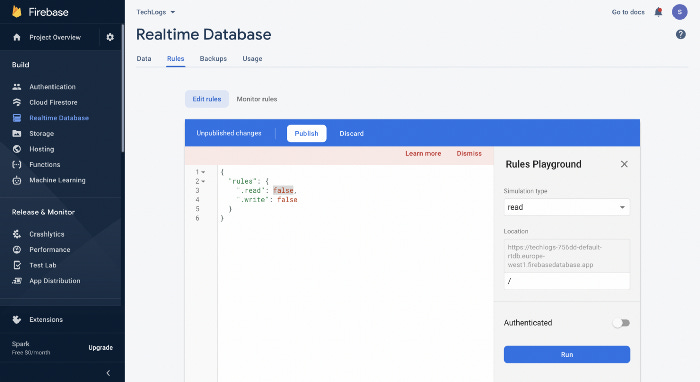Image resolution: width=700 pixels, height=382 pixels.
Task: Select the Edit rules tab
Action: (207, 99)
